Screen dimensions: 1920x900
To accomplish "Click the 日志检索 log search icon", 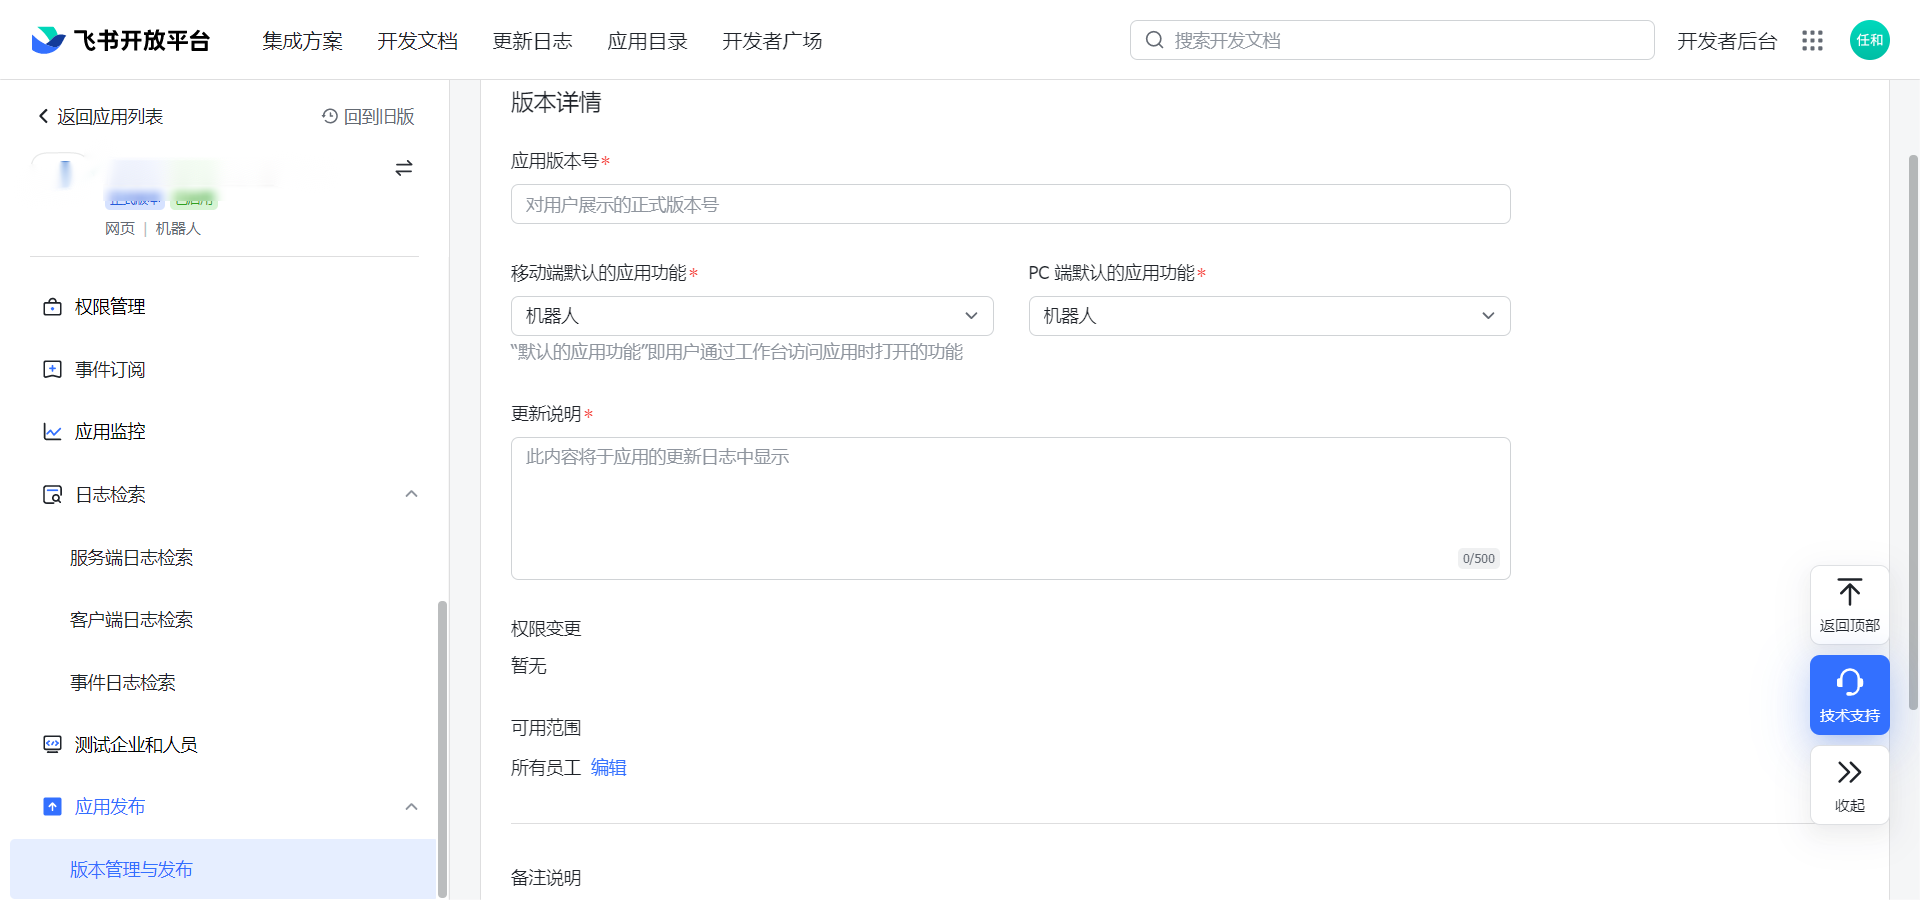I will tap(53, 494).
